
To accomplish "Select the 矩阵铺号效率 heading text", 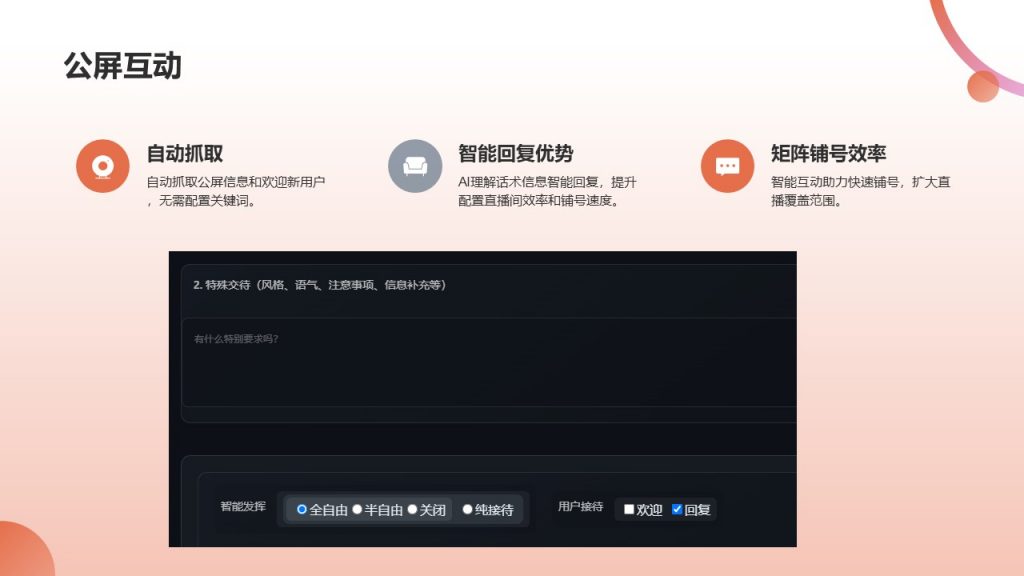I will click(x=828, y=154).
